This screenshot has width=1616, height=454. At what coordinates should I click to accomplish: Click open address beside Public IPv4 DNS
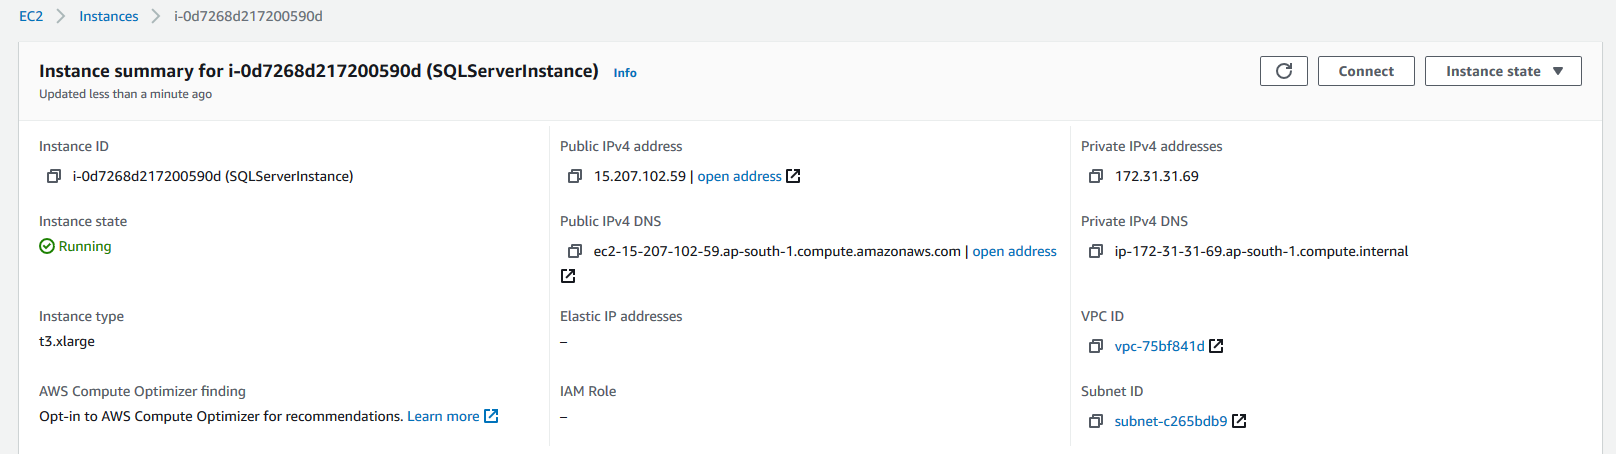click(1014, 251)
